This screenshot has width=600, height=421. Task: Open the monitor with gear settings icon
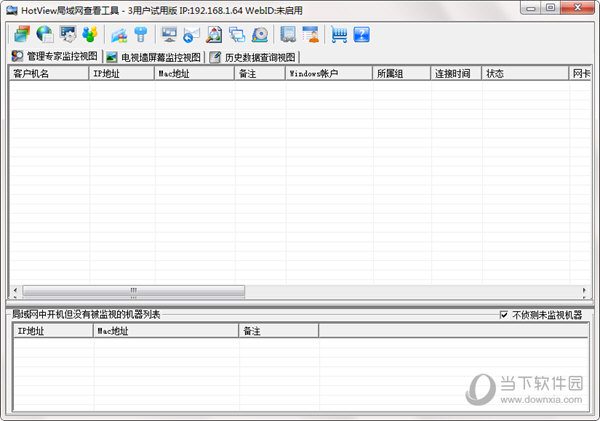coord(68,34)
